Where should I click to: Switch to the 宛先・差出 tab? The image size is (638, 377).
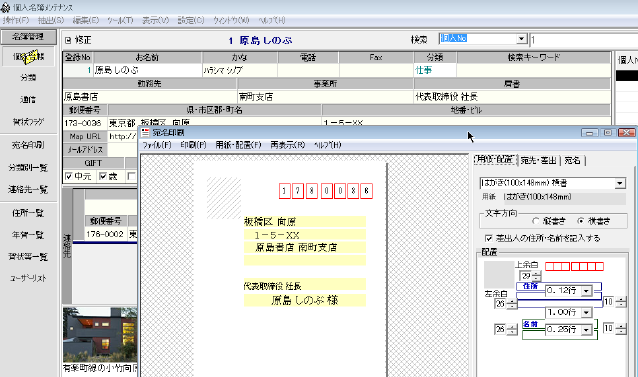pos(539,160)
